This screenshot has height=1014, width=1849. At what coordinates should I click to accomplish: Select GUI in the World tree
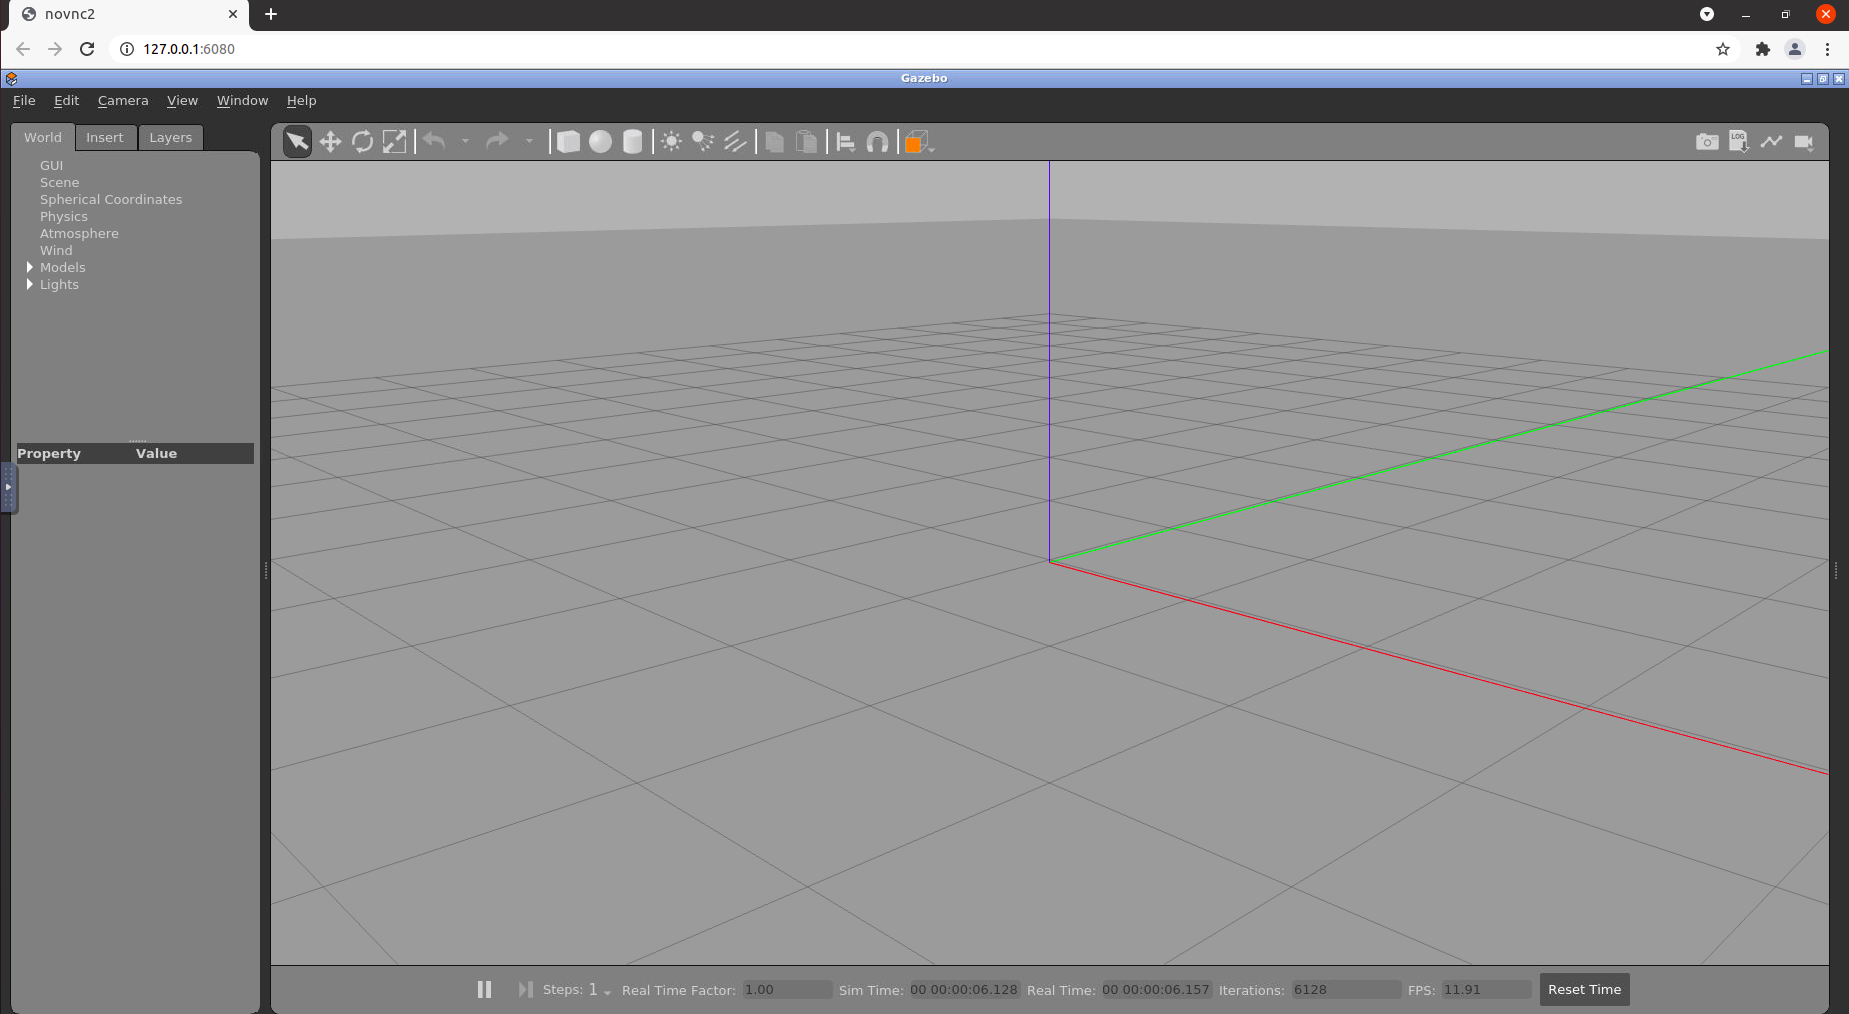coord(51,165)
